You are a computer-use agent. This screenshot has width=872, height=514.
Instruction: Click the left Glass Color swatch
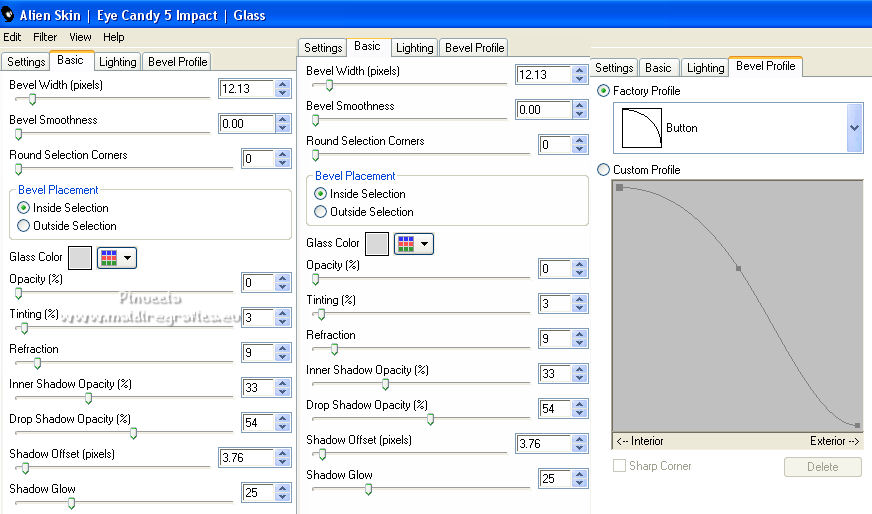pyautogui.click(x=80, y=258)
